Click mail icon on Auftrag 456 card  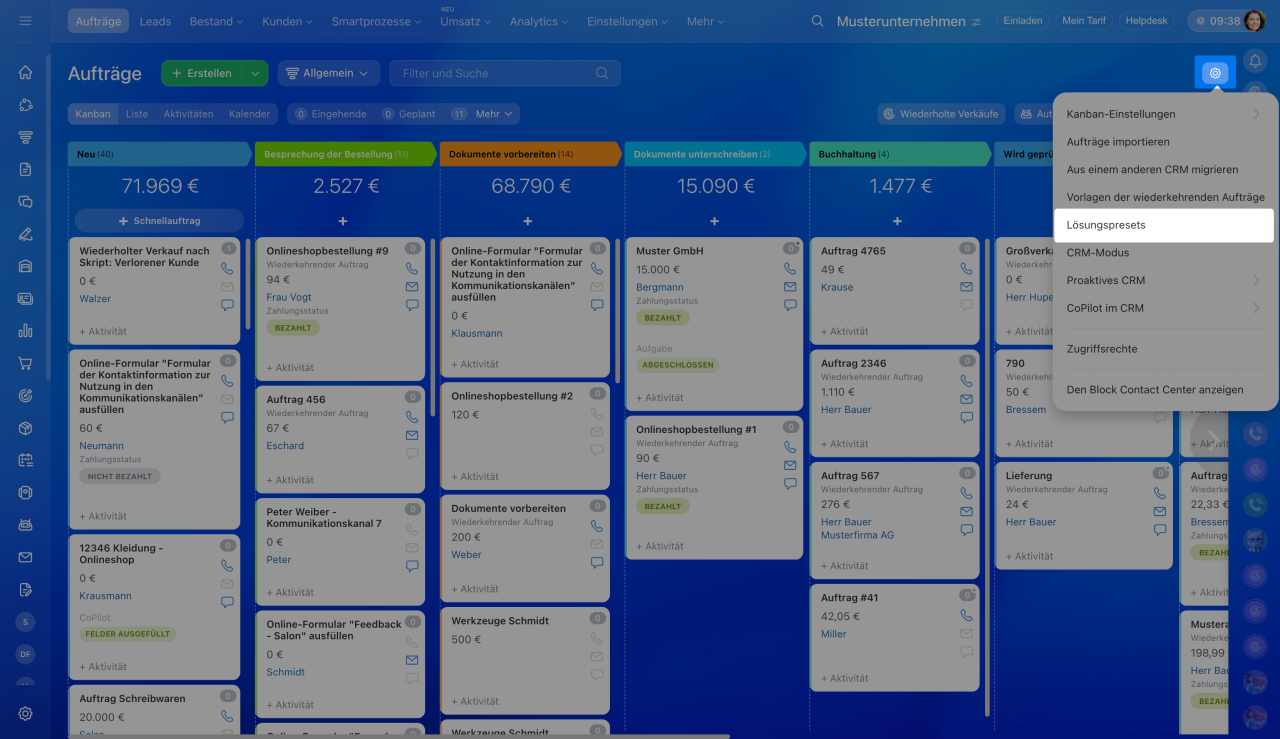point(412,435)
